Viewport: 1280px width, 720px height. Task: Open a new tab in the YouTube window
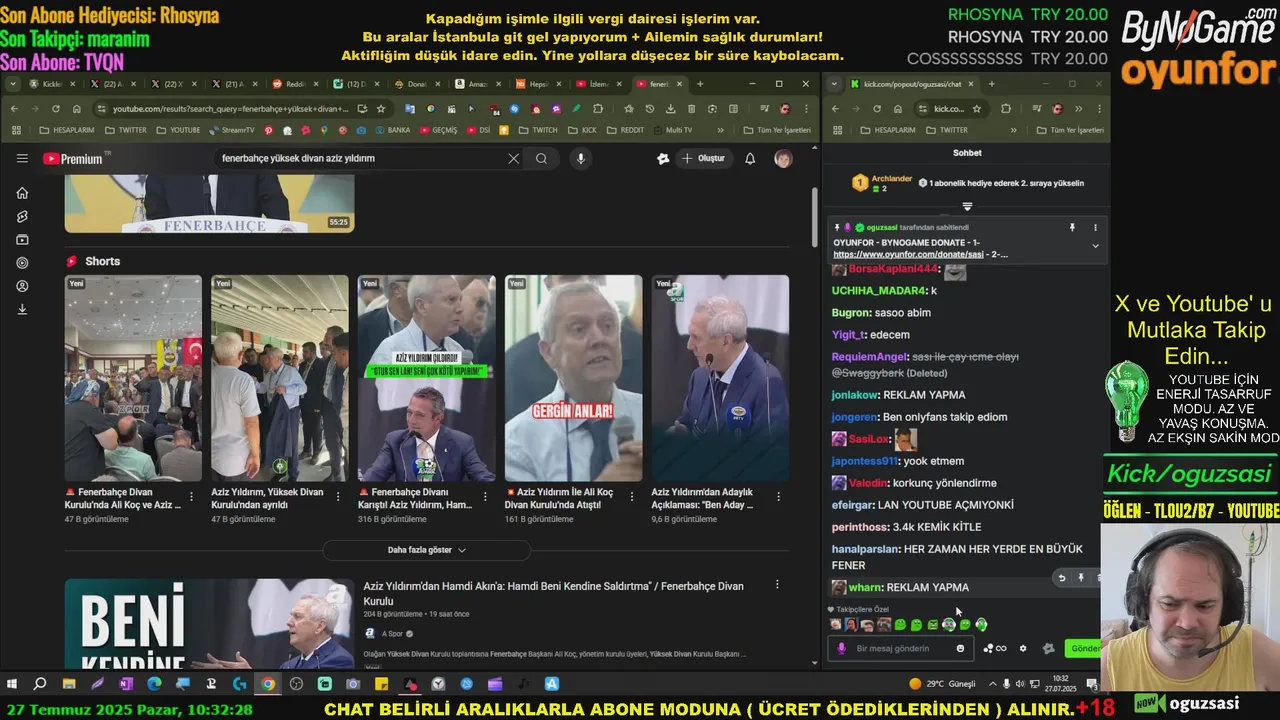(700, 84)
